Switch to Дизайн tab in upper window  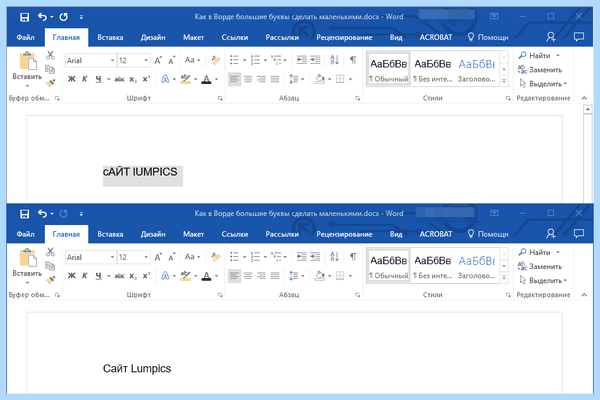(153, 37)
